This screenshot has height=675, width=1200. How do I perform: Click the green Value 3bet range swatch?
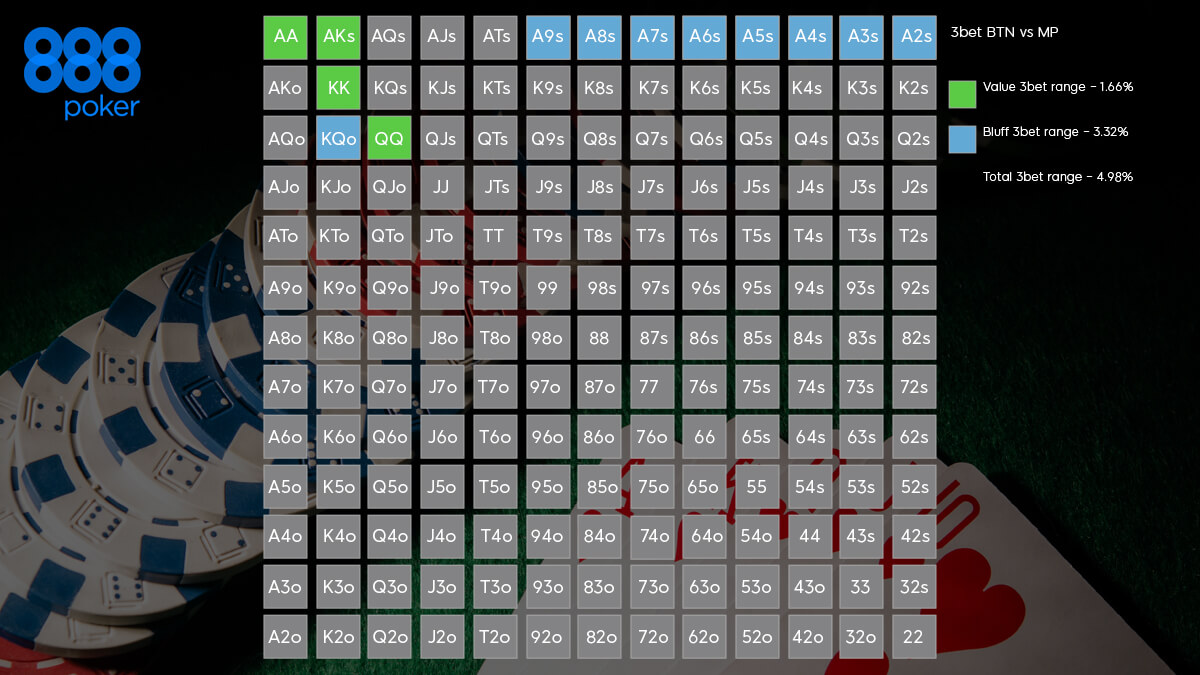coord(962,94)
